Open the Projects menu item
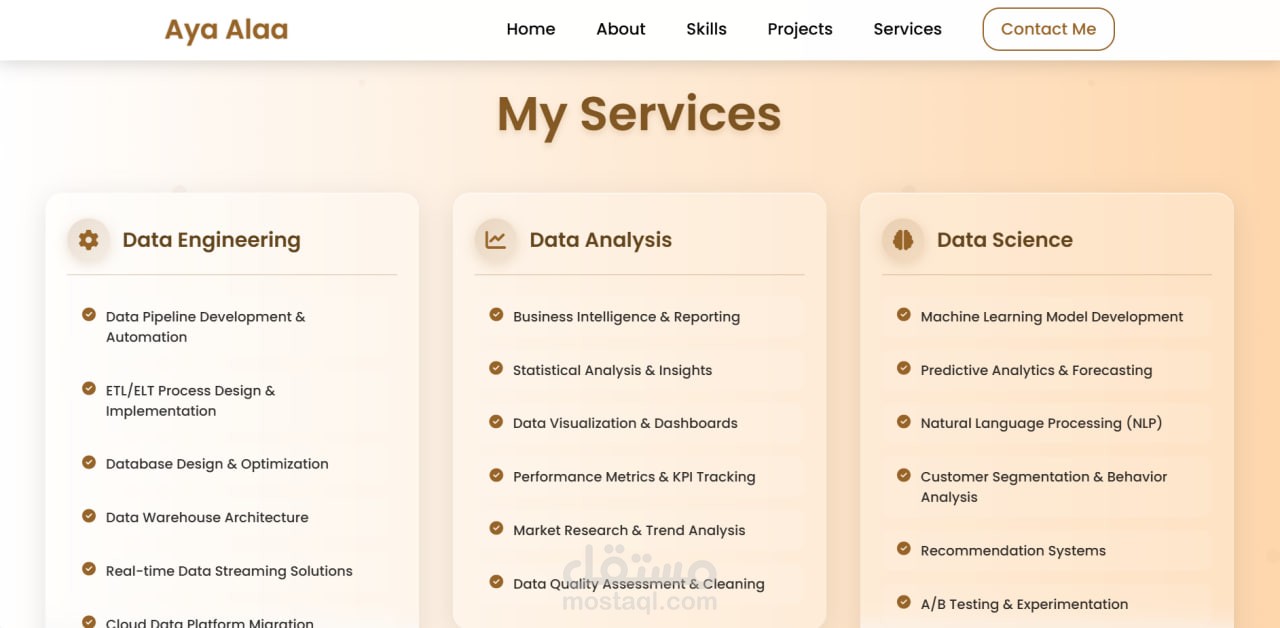 pyautogui.click(x=800, y=29)
